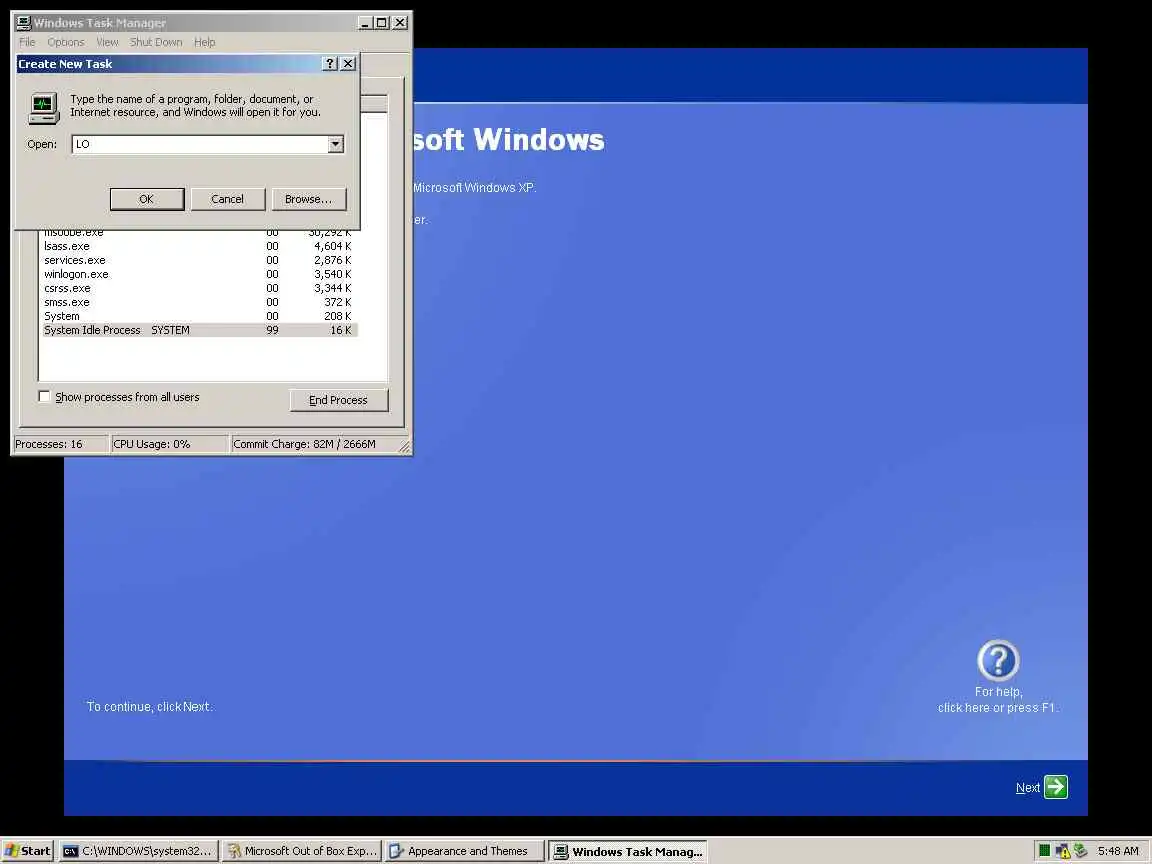Click the Safely Remove Hardware tray icon

point(1080,850)
